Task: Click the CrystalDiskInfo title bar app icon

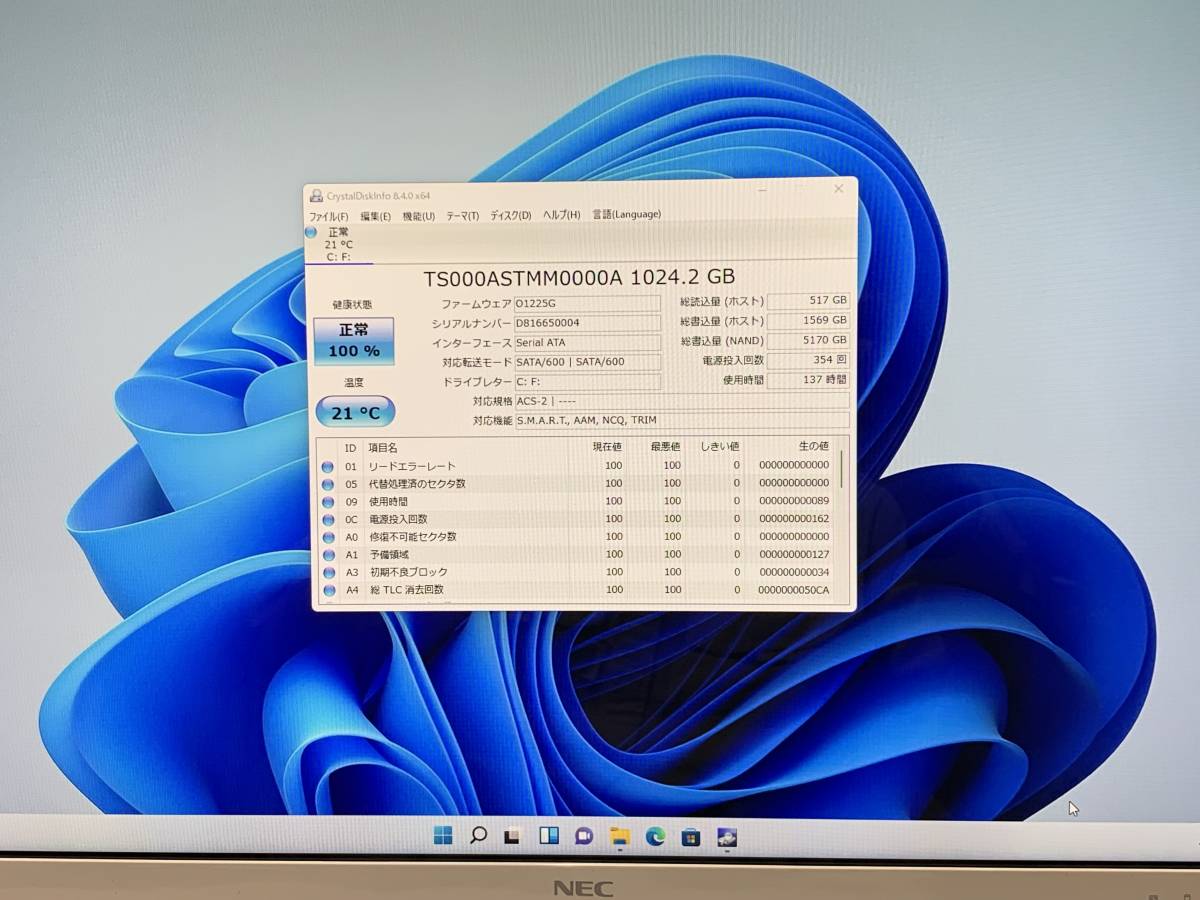Action: (x=316, y=196)
